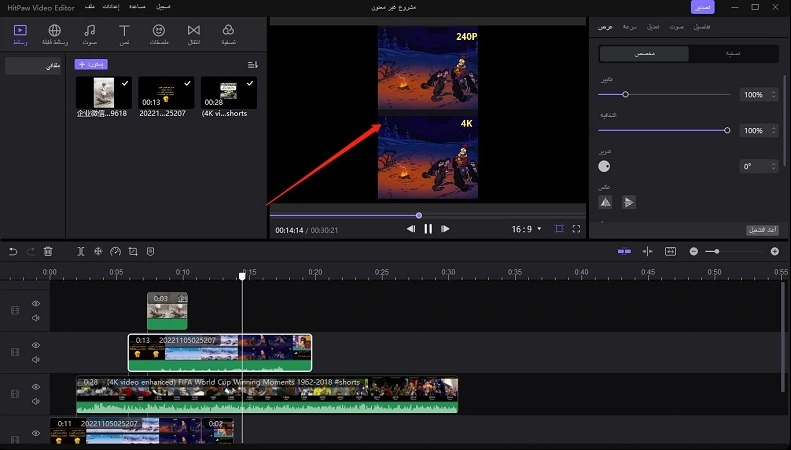Image resolution: width=791 pixels, height=450 pixels.
Task: Click the redo arrow in timeline toolbar
Action: (30, 251)
